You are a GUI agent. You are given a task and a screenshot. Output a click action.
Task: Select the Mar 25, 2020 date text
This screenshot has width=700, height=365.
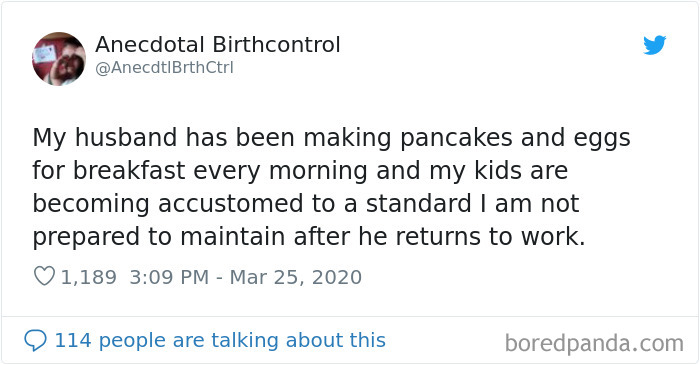pyautogui.click(x=296, y=277)
